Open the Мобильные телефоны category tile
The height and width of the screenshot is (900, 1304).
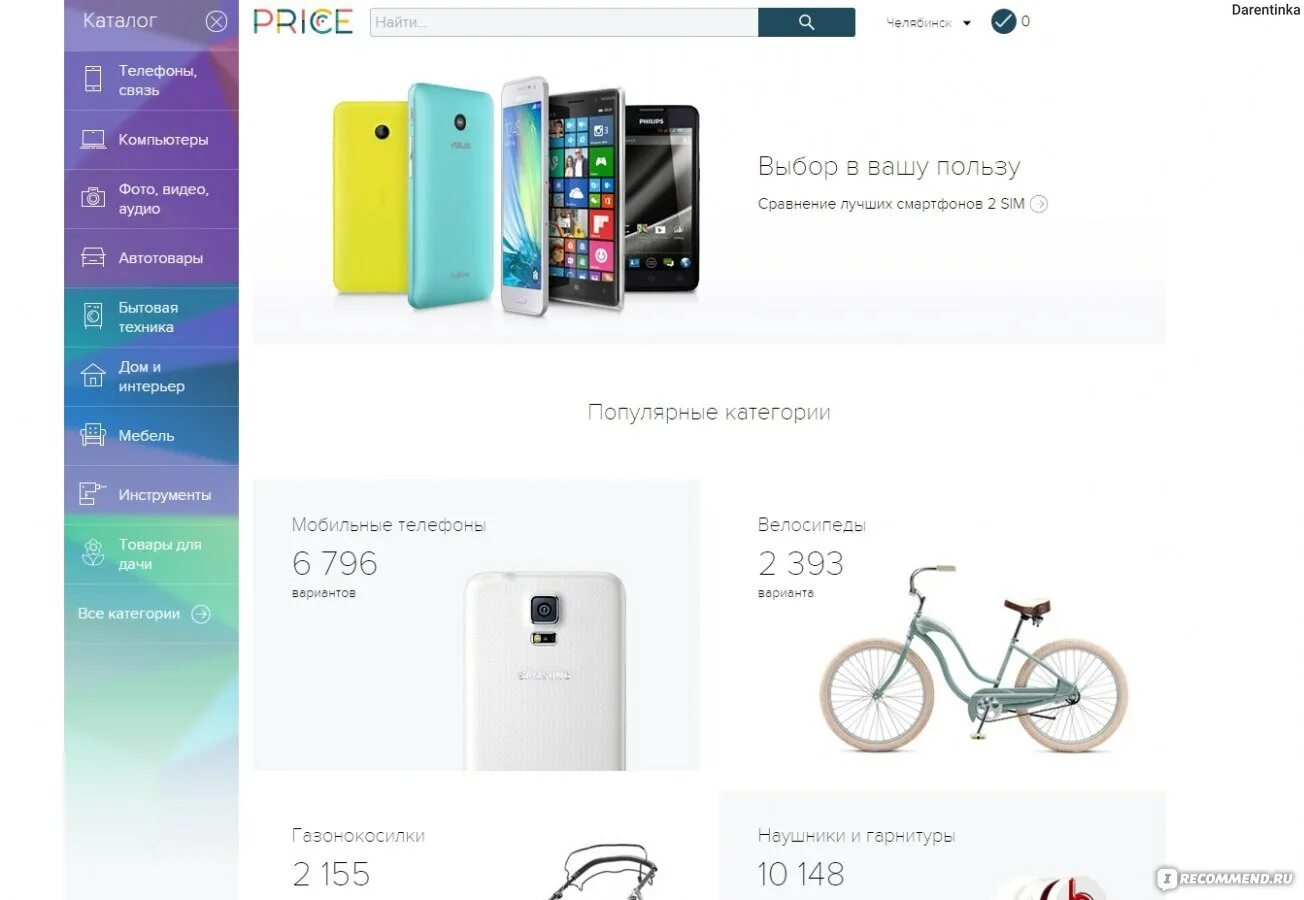[x=476, y=625]
